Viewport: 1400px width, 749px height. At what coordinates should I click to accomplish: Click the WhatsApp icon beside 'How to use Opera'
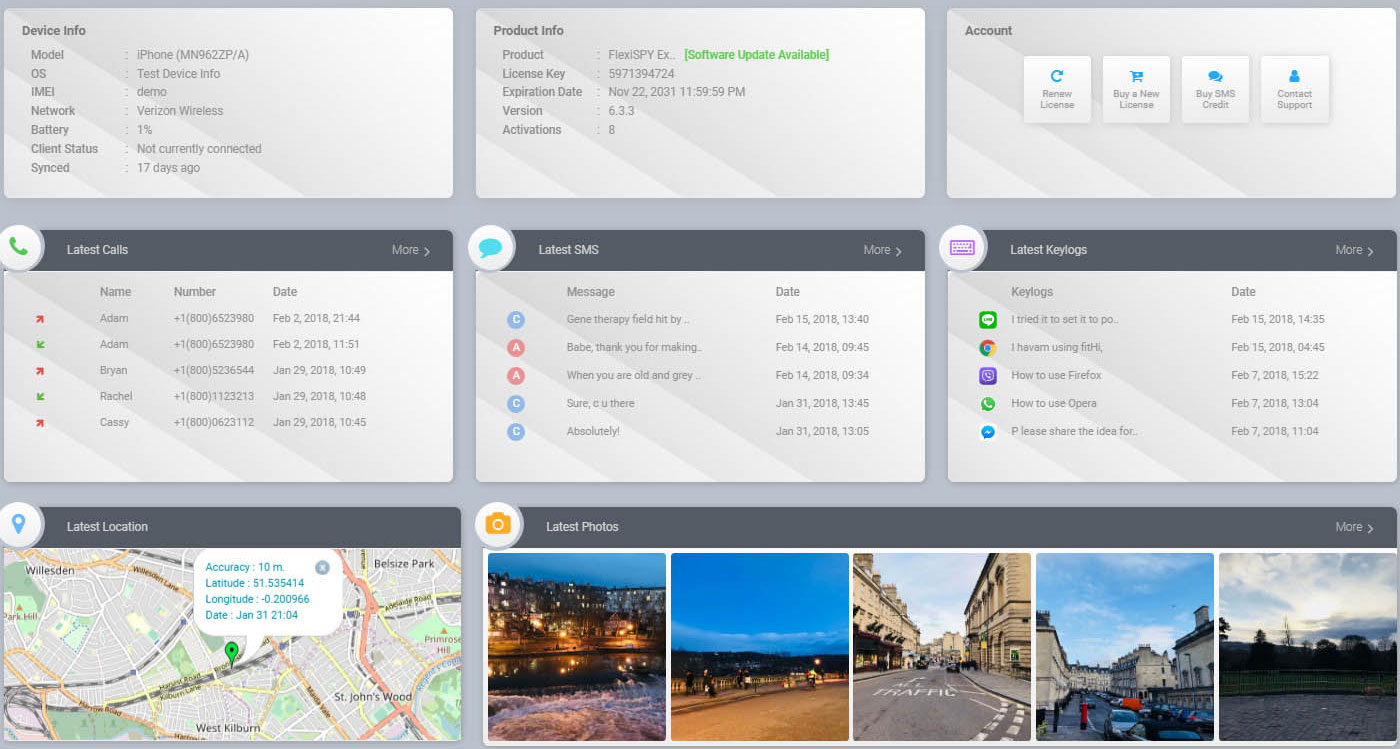[x=988, y=404]
